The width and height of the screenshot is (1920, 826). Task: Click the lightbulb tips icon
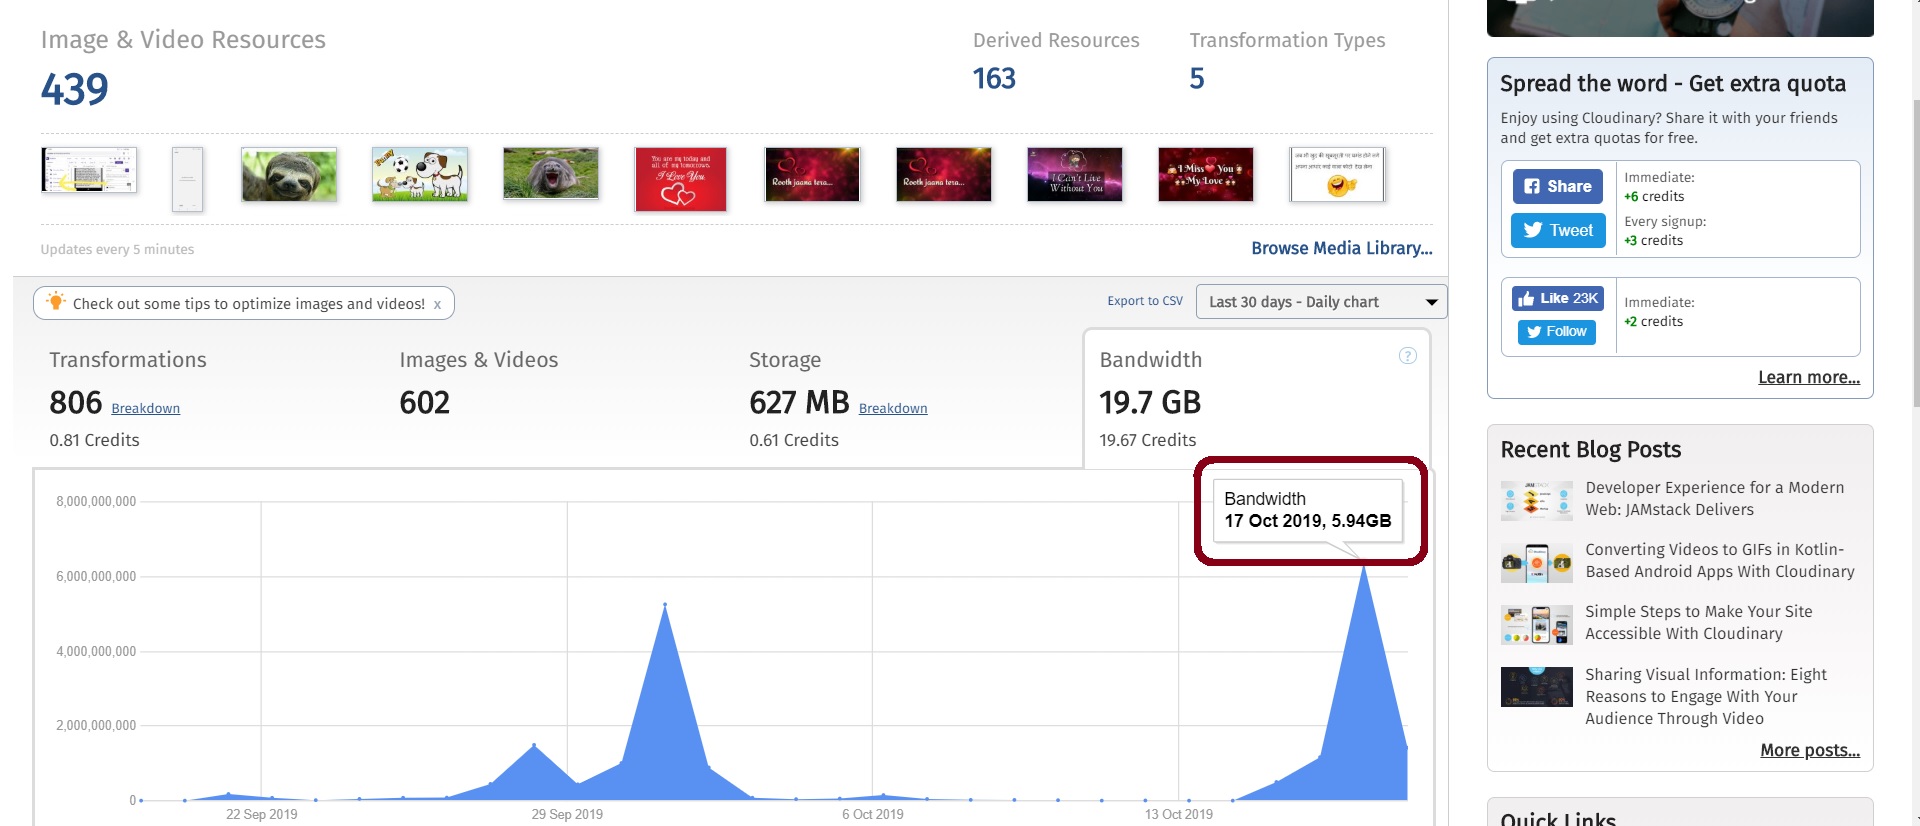(x=56, y=302)
